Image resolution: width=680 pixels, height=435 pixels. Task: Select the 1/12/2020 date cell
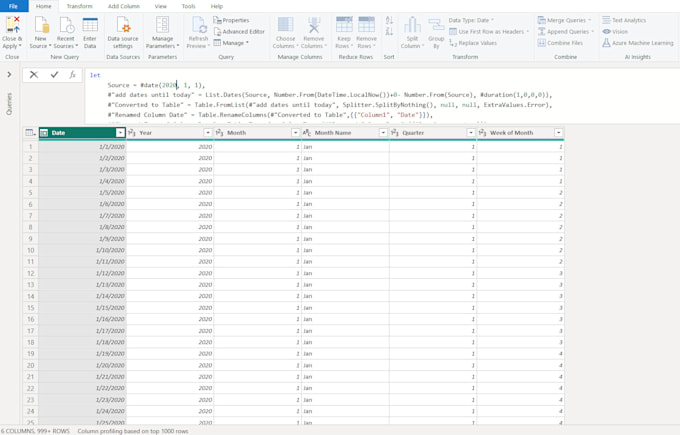click(x=82, y=273)
